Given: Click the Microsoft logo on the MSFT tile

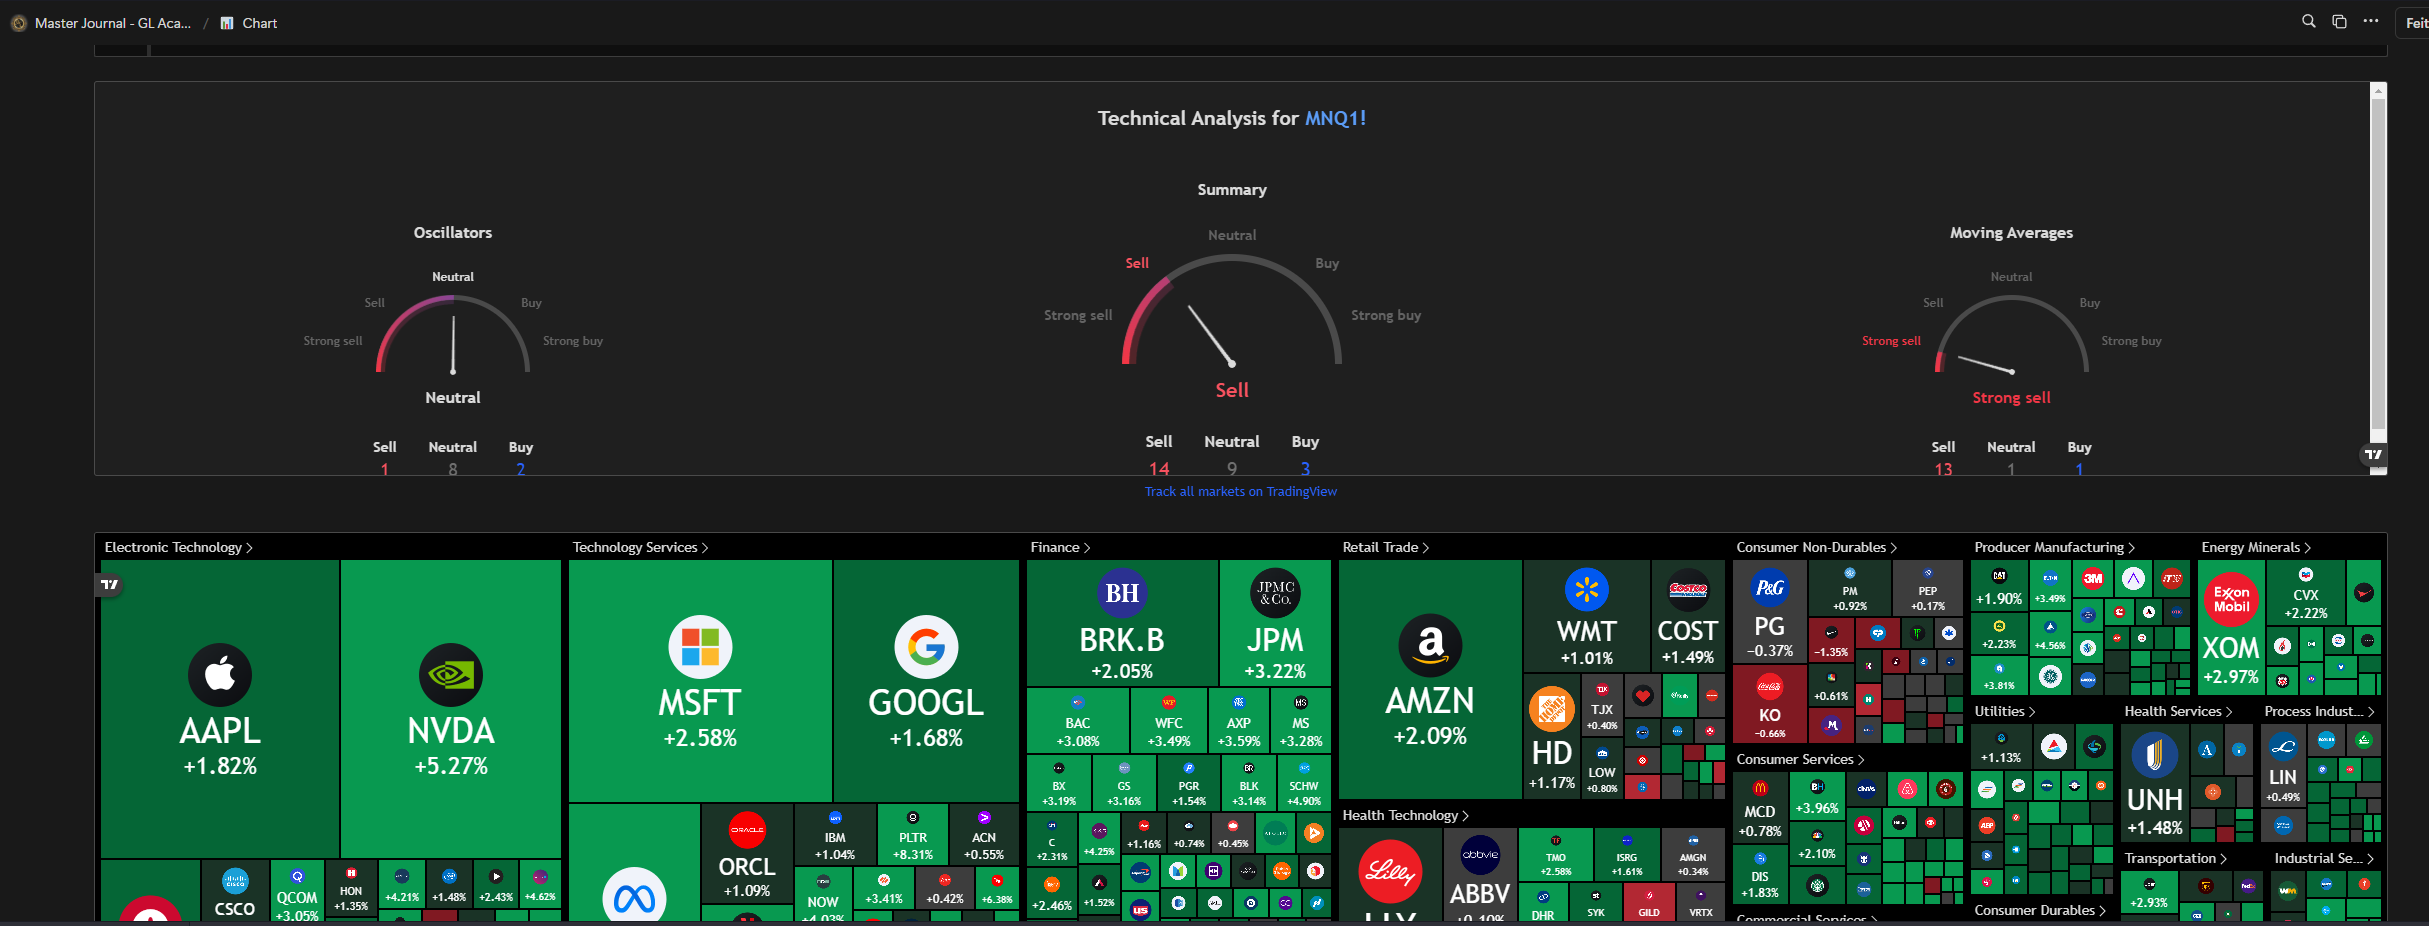Looking at the screenshot, I should (x=700, y=647).
